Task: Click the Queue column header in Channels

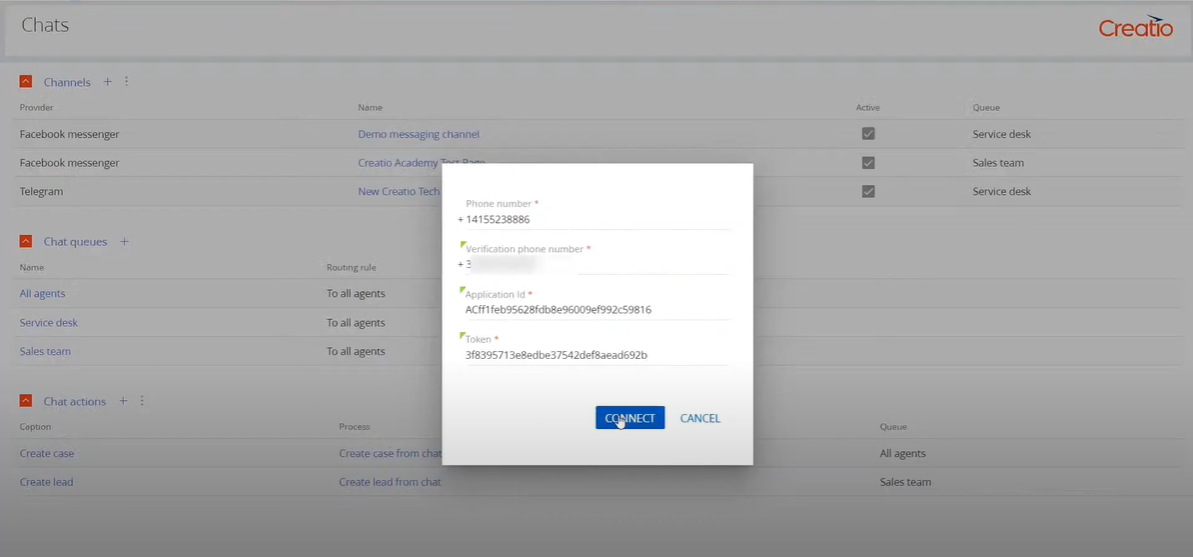Action: coord(985,108)
